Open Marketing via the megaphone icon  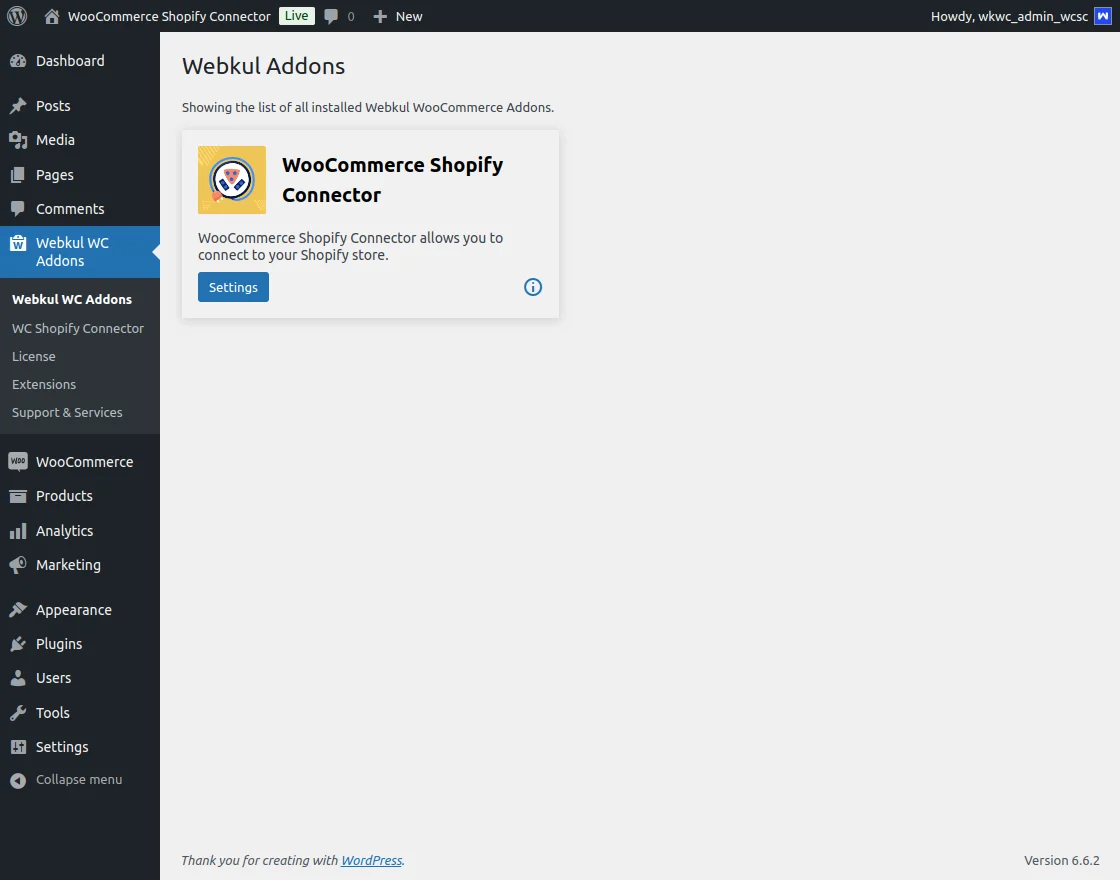coord(16,565)
